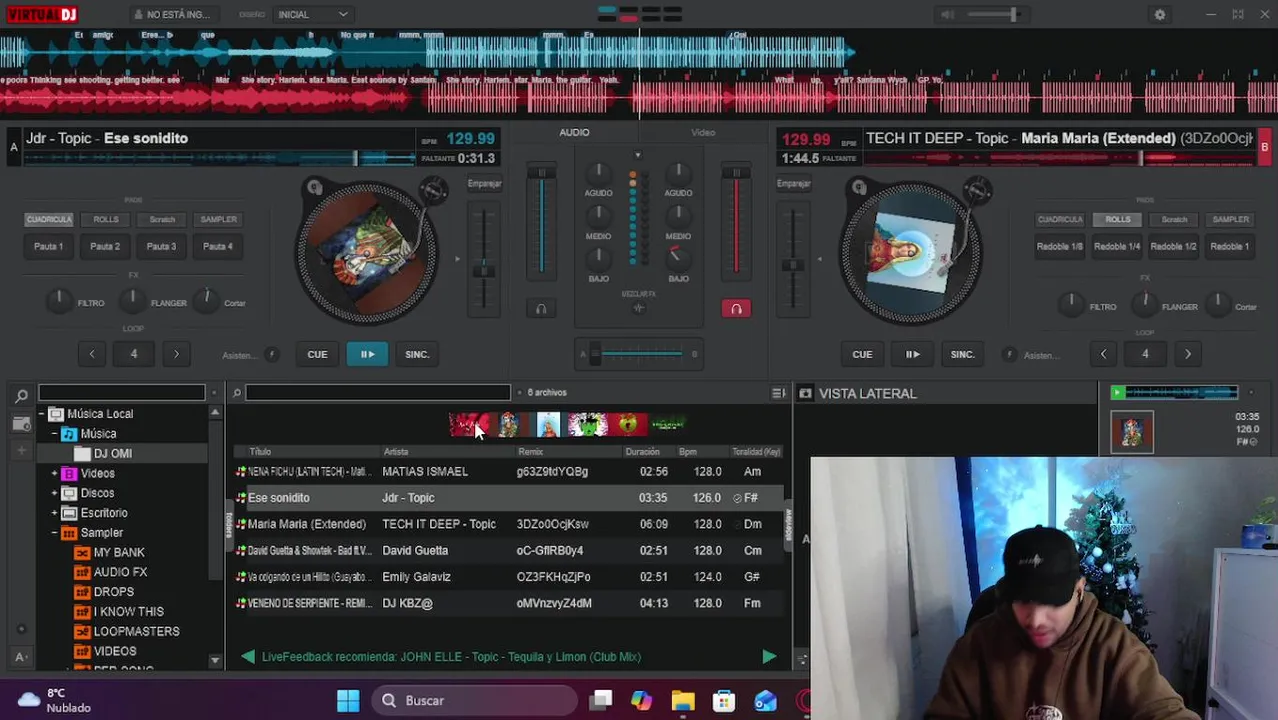This screenshot has width=1278, height=720.
Task: Open the Windows Start menu
Action: click(x=348, y=701)
